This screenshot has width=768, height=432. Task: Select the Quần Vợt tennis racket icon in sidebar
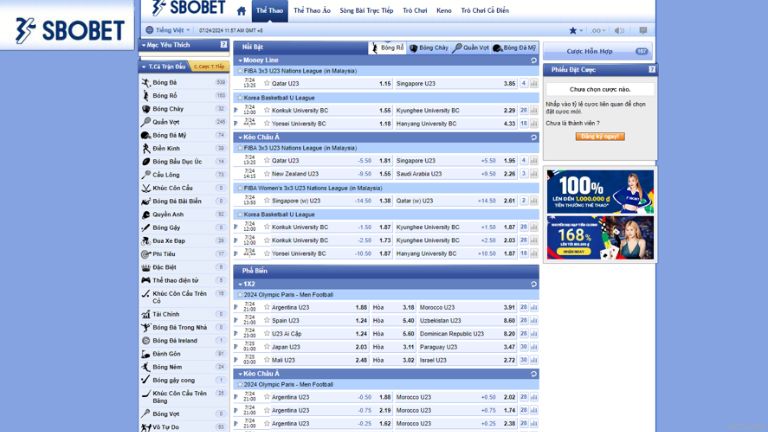pyautogui.click(x=145, y=122)
